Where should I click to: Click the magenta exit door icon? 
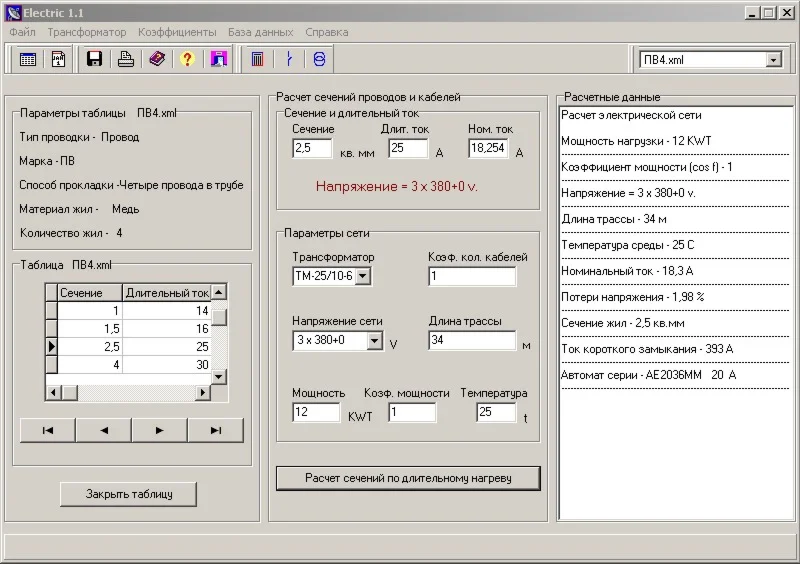coord(217,59)
